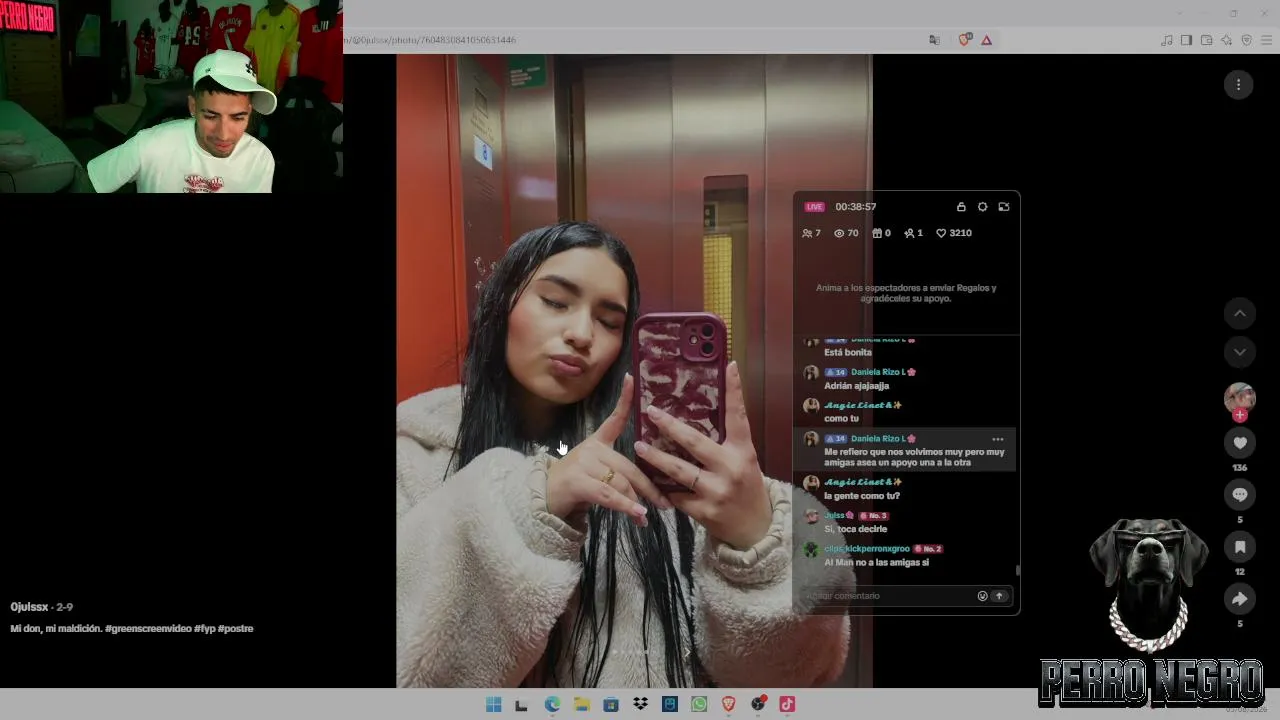This screenshot has height=720, width=1280.
Task: Share the post with the arrow icon
Action: click(x=1239, y=599)
